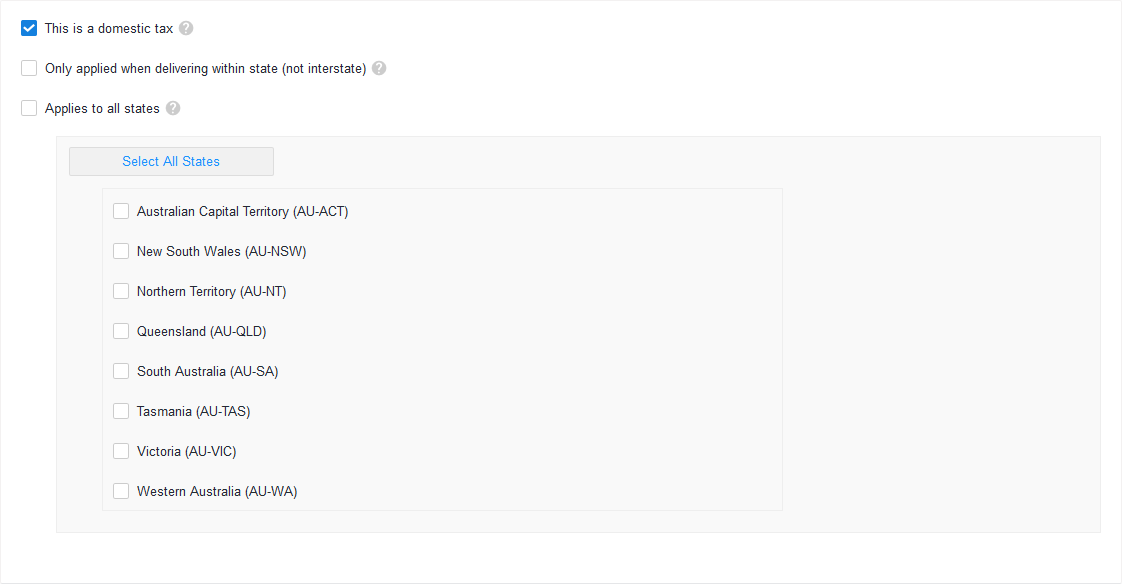Click the Victoria (AU-VIC) label text
The width and height of the screenshot is (1122, 584).
[x=186, y=452]
